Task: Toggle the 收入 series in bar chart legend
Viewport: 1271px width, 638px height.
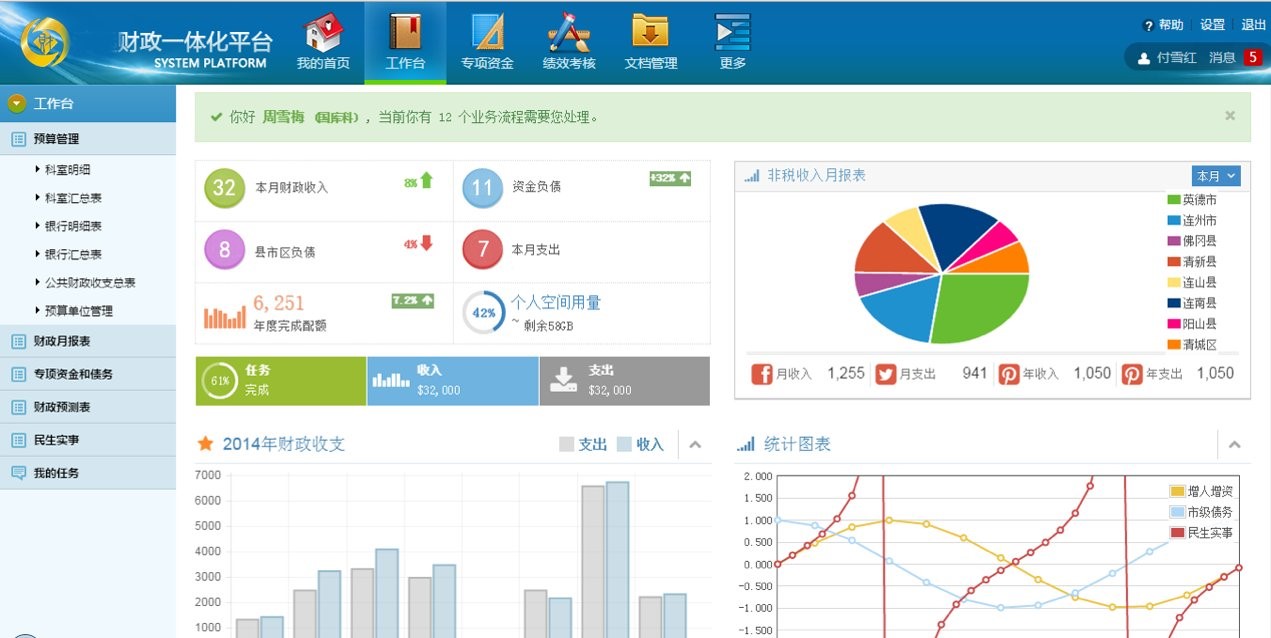Action: tap(640, 444)
